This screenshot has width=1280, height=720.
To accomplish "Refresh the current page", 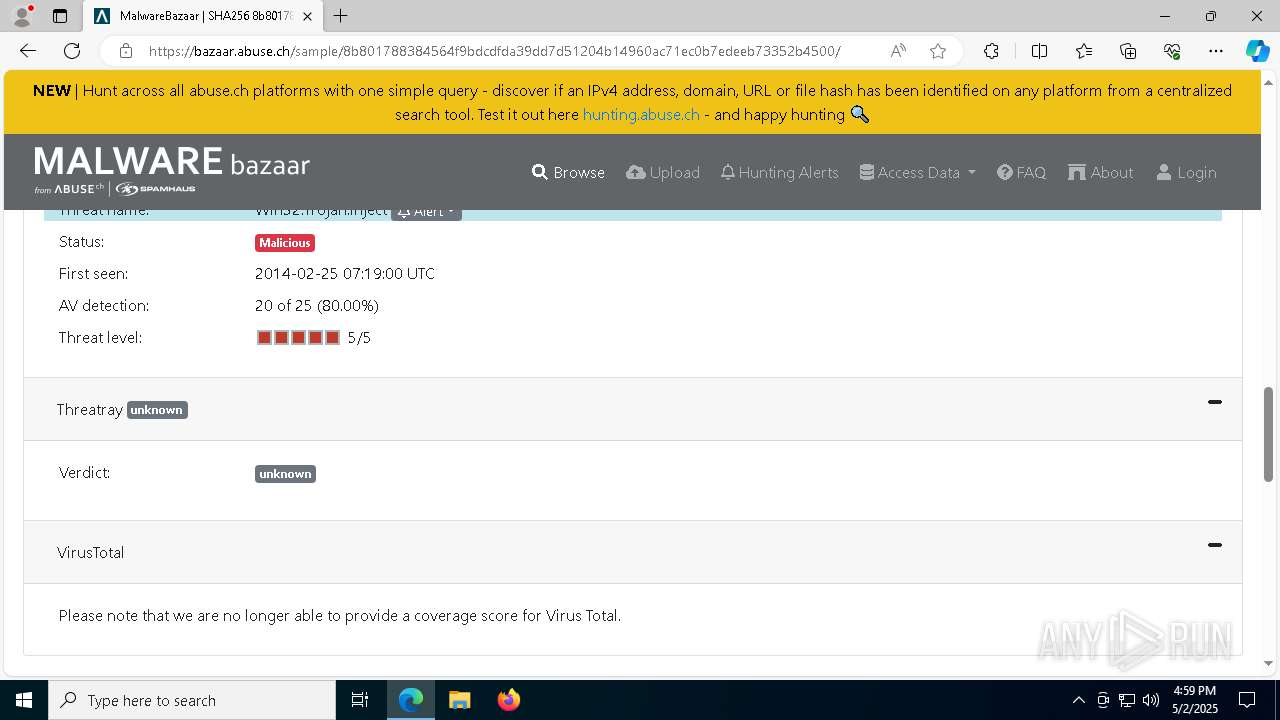I will (x=72, y=51).
